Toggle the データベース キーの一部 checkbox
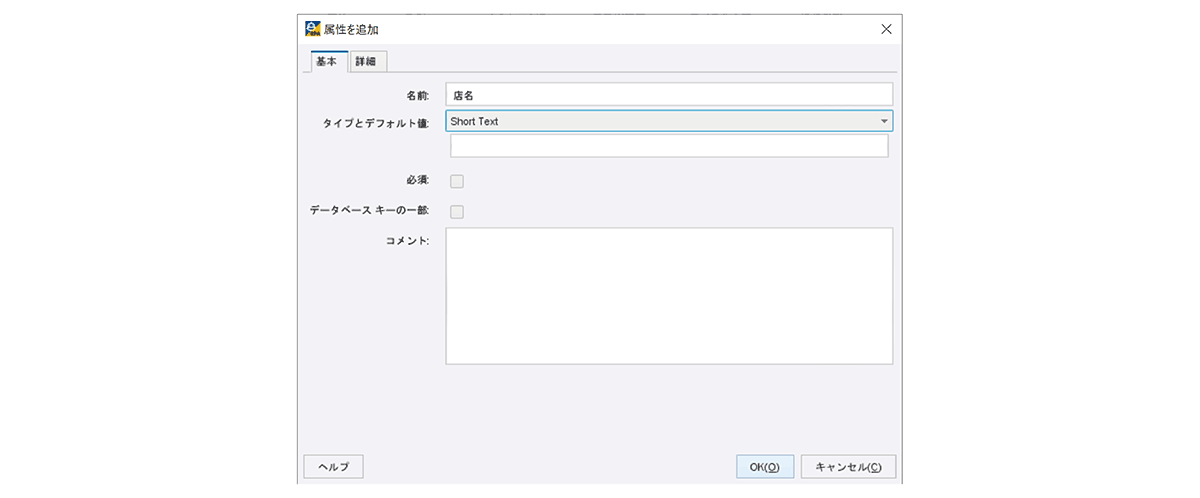The height and width of the screenshot is (498, 1200). (x=457, y=211)
